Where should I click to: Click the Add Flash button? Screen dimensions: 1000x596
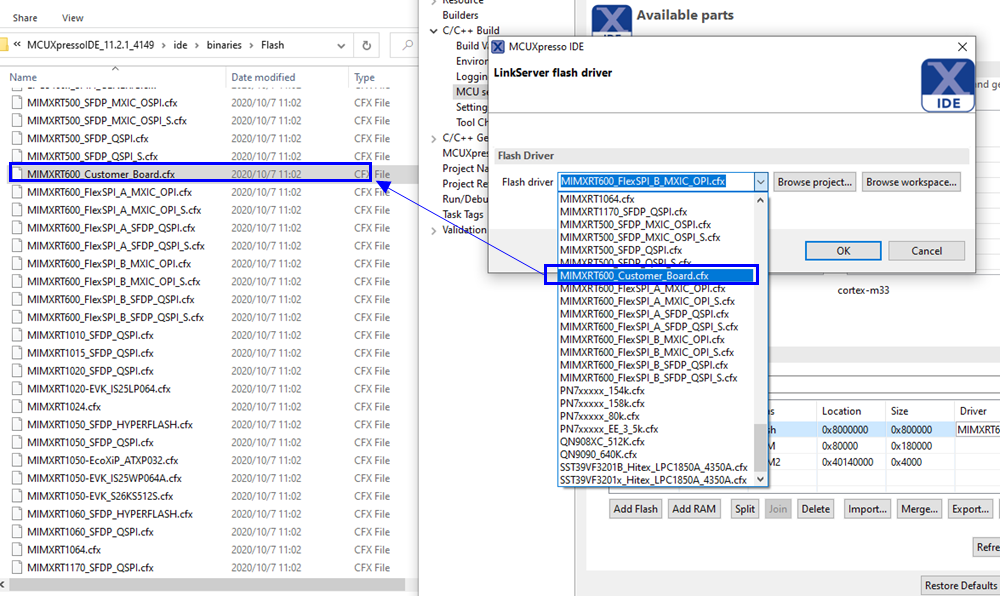pyautogui.click(x=635, y=509)
